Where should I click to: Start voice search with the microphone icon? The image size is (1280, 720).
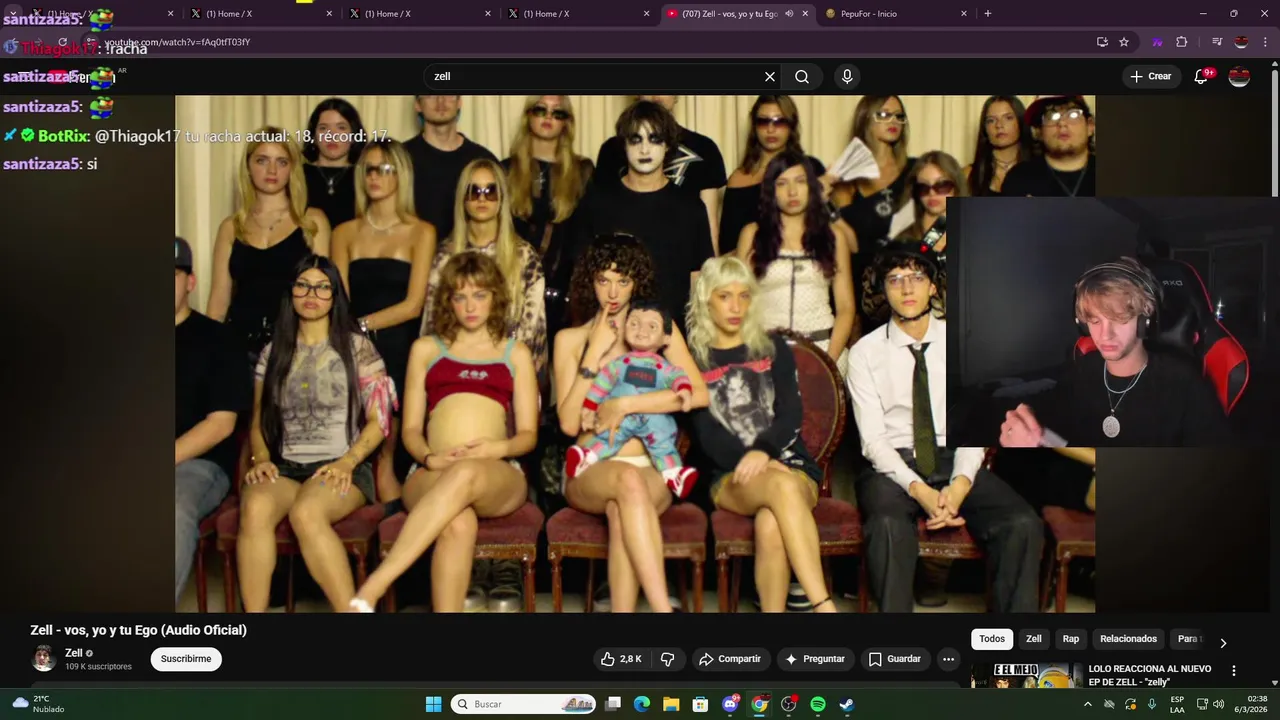coord(847,77)
